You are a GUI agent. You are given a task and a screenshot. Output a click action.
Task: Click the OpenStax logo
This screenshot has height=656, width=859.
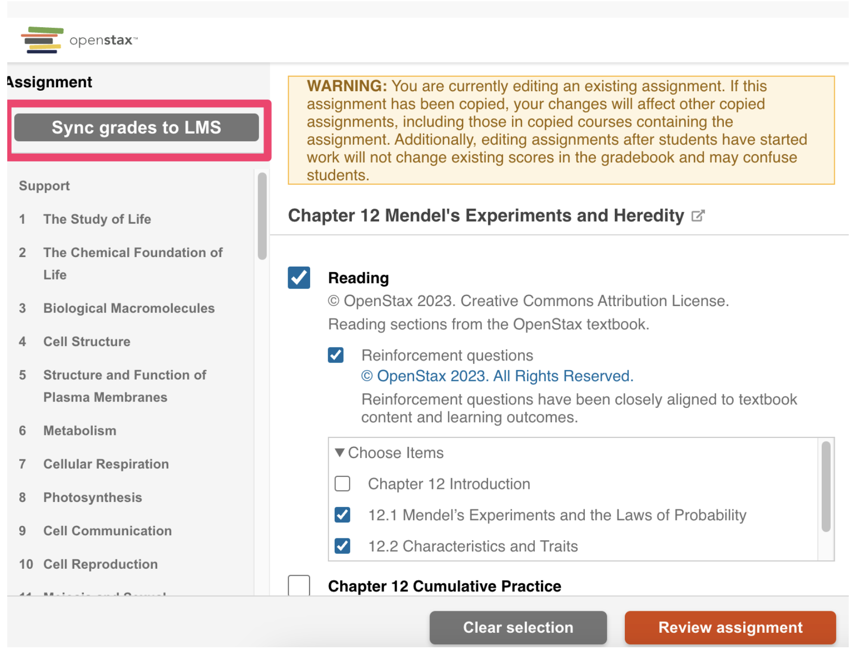point(78,41)
